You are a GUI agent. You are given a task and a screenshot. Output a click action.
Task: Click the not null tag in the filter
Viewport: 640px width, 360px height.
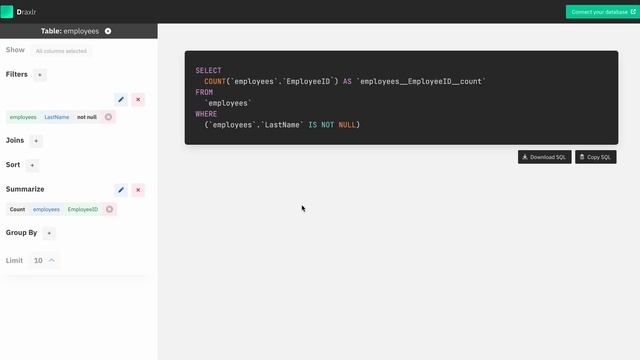tap(87, 117)
